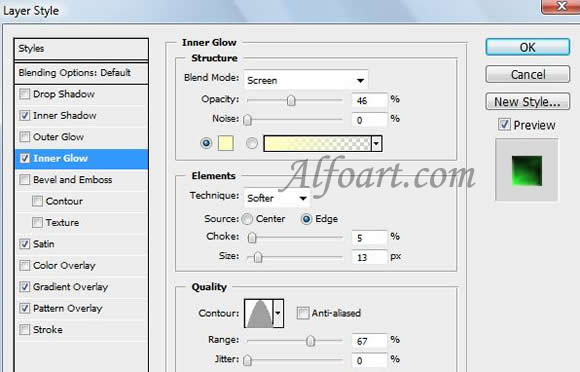Click the Size slider handle
This screenshot has height=372, width=580.
pyautogui.click(x=258, y=257)
